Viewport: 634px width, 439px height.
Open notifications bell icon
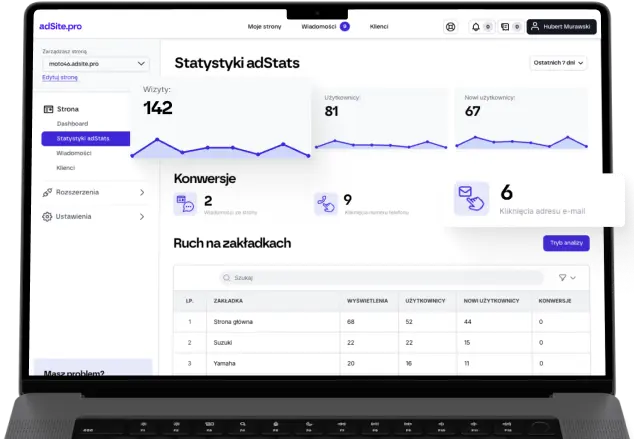pos(475,27)
